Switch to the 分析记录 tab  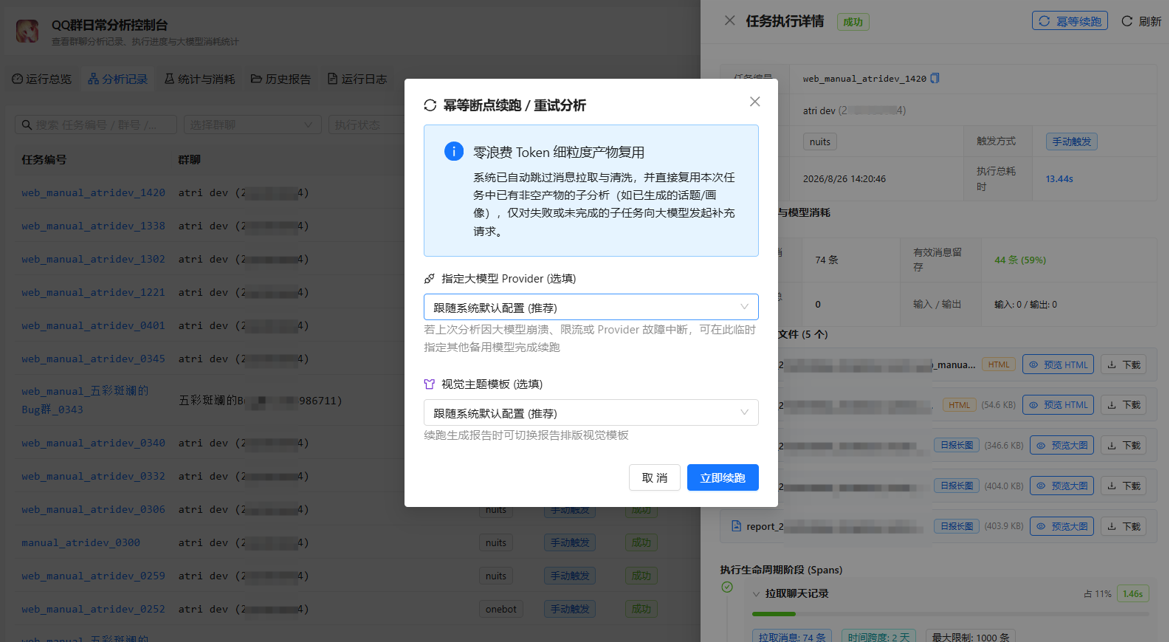click(118, 79)
